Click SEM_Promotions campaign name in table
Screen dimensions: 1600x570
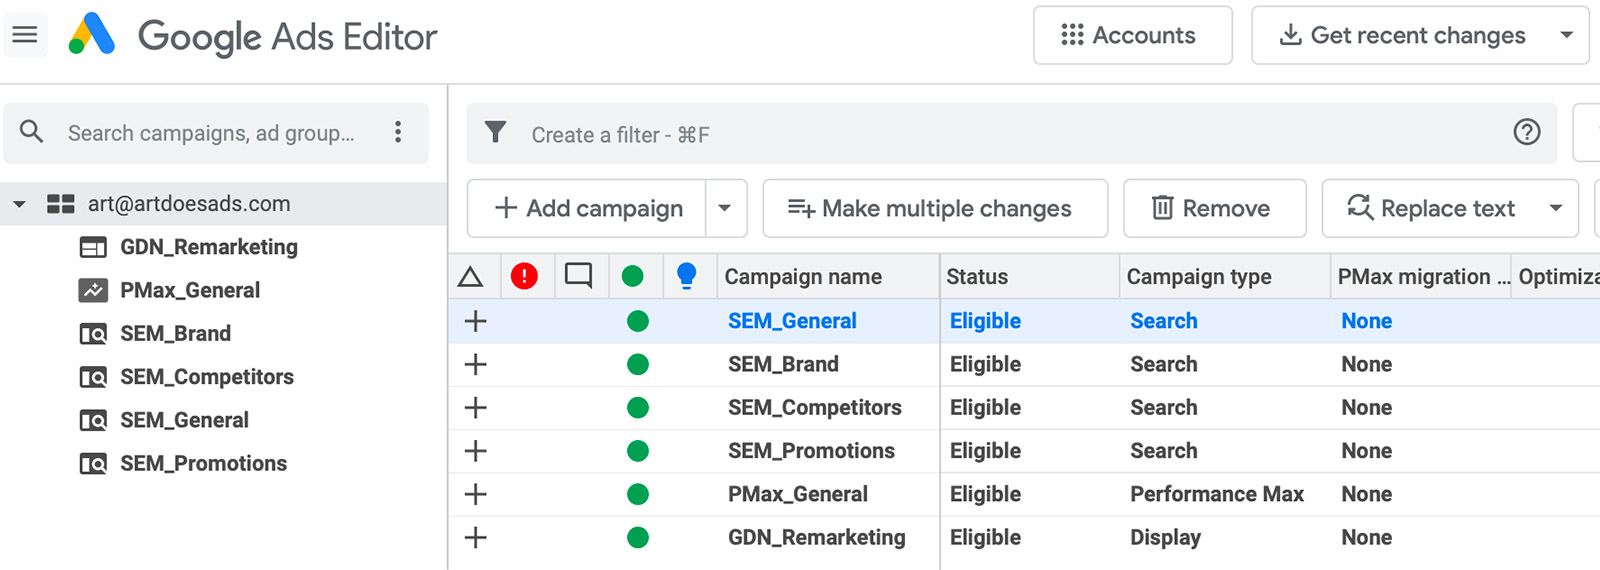click(811, 451)
